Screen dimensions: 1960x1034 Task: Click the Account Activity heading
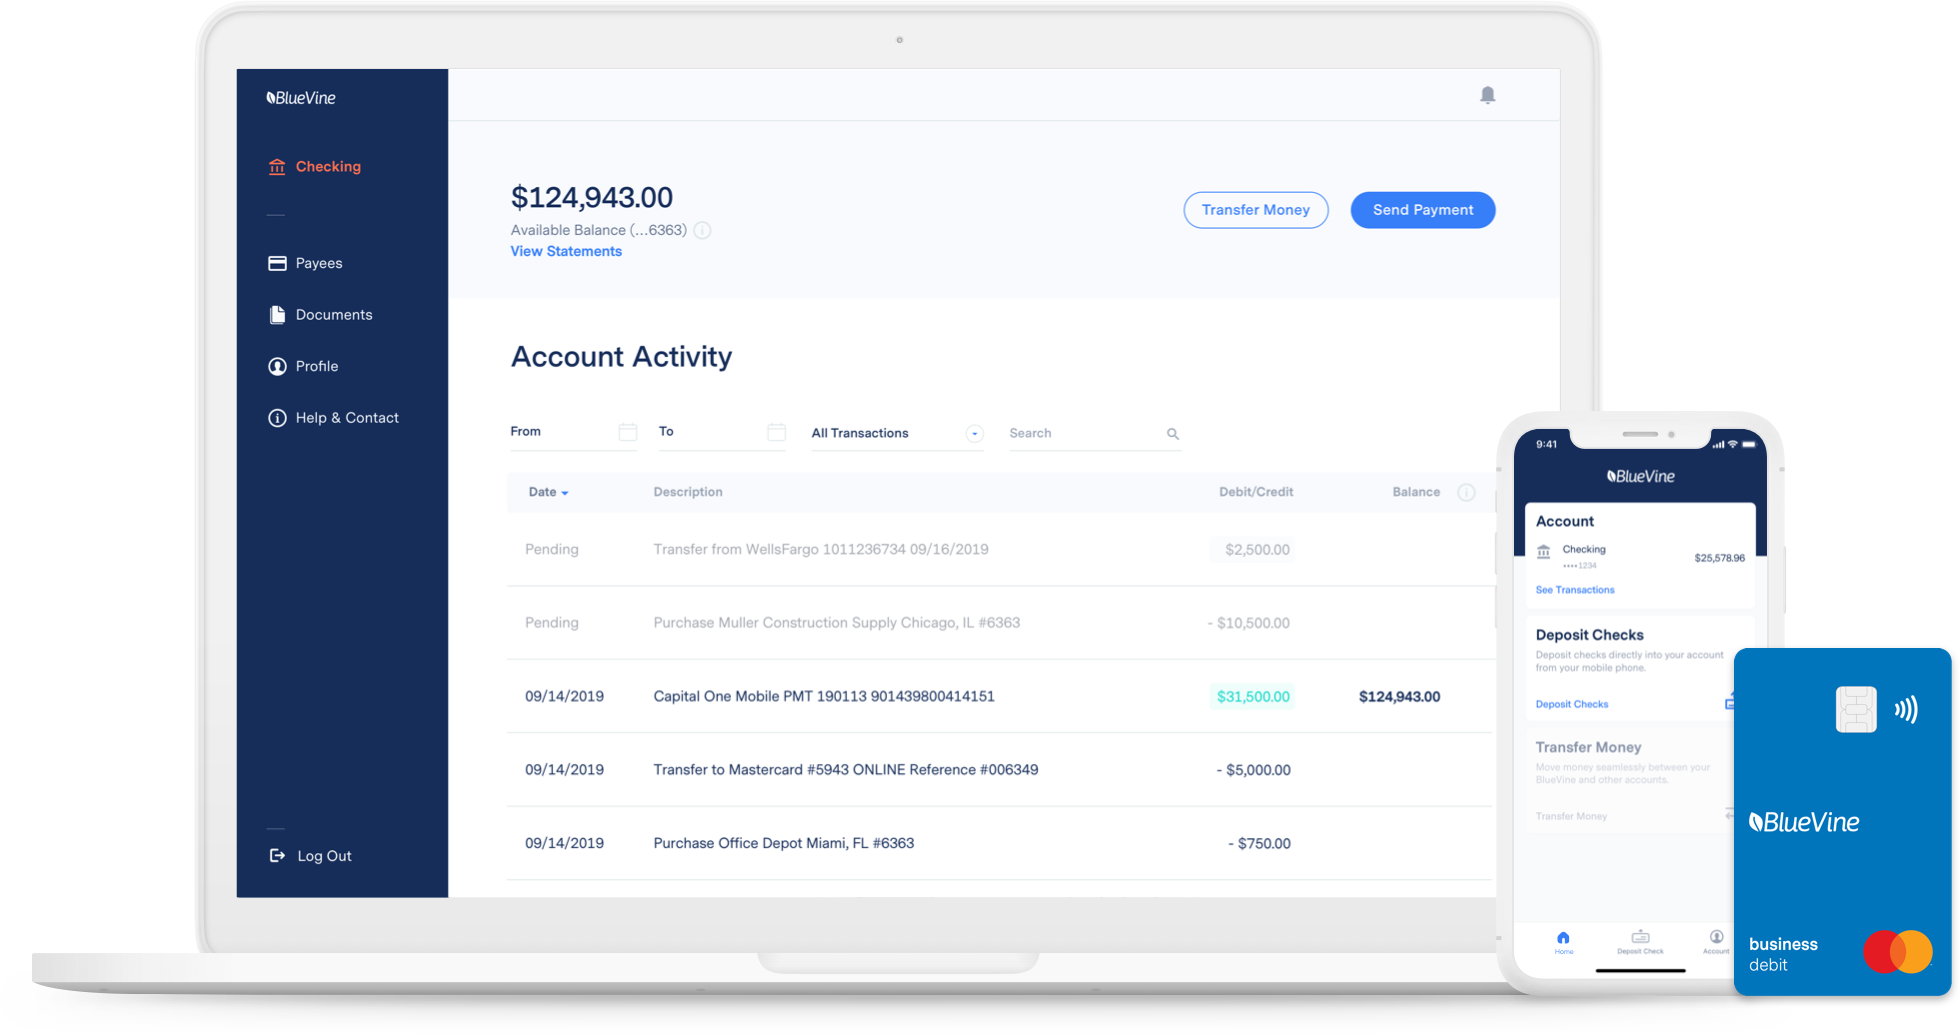pyautogui.click(x=621, y=357)
